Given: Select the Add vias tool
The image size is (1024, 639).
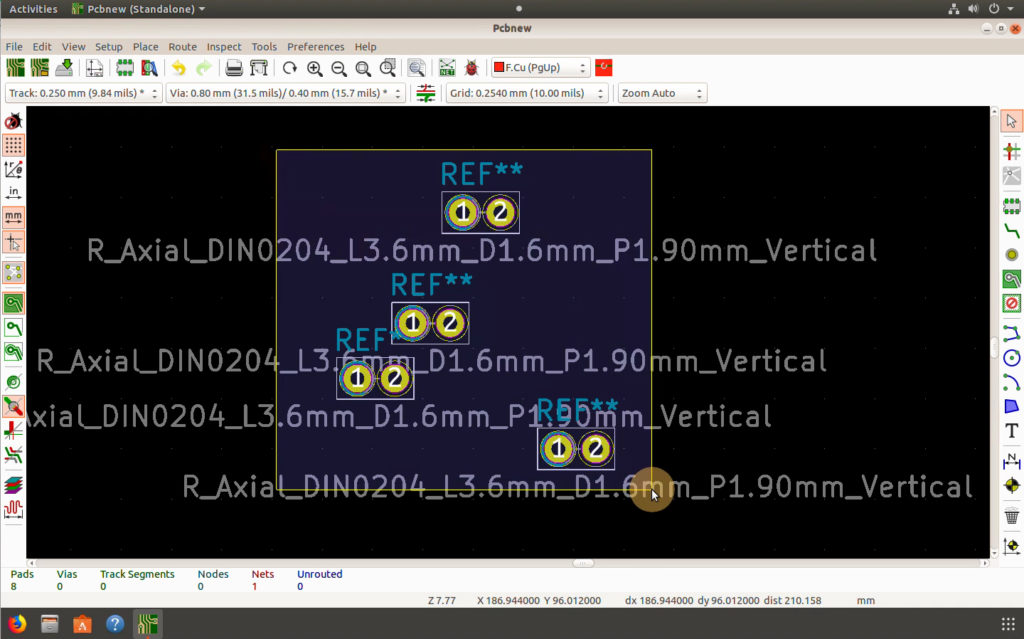Looking at the screenshot, I should click(x=1011, y=255).
